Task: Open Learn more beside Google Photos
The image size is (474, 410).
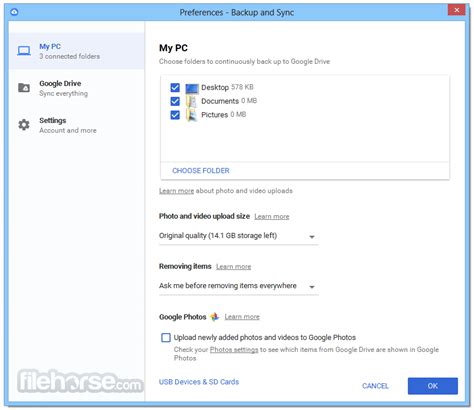Action: pyautogui.click(x=242, y=317)
